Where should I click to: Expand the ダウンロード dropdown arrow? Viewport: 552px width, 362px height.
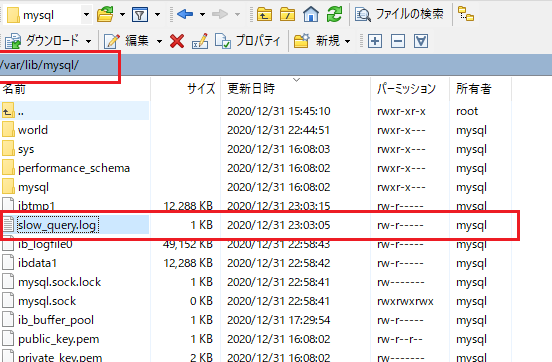pyautogui.click(x=88, y=41)
